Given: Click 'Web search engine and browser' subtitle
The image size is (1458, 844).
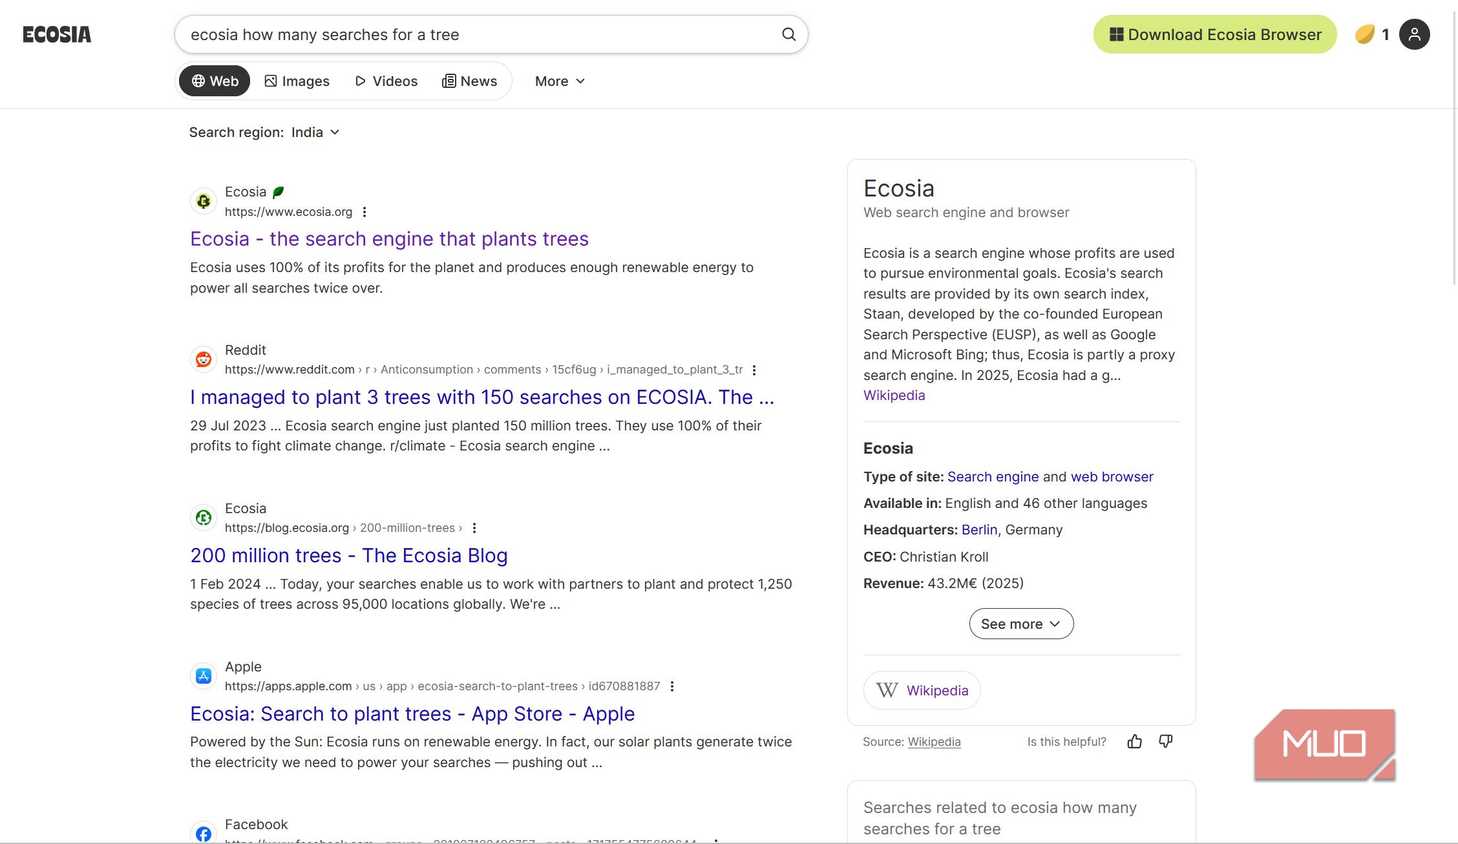Looking at the screenshot, I should point(966,212).
